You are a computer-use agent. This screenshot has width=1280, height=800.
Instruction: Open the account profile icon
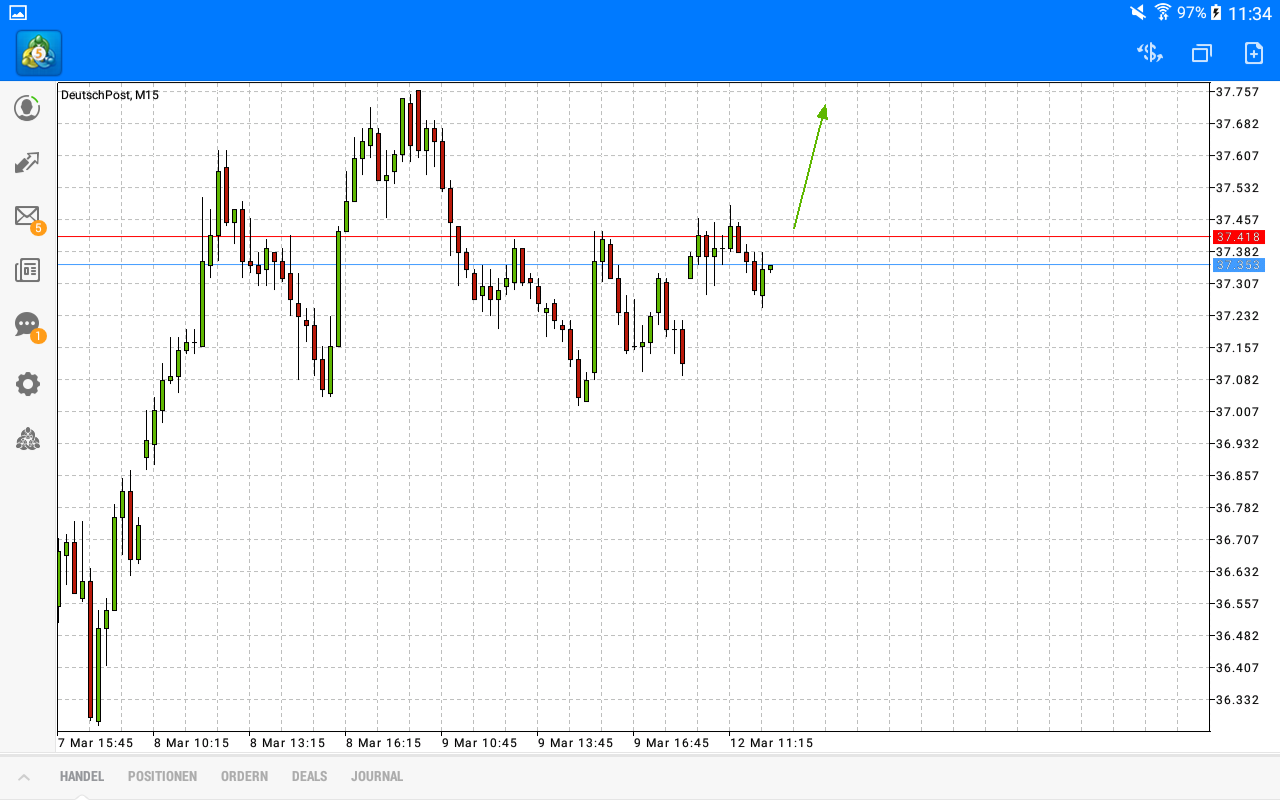tap(27, 108)
